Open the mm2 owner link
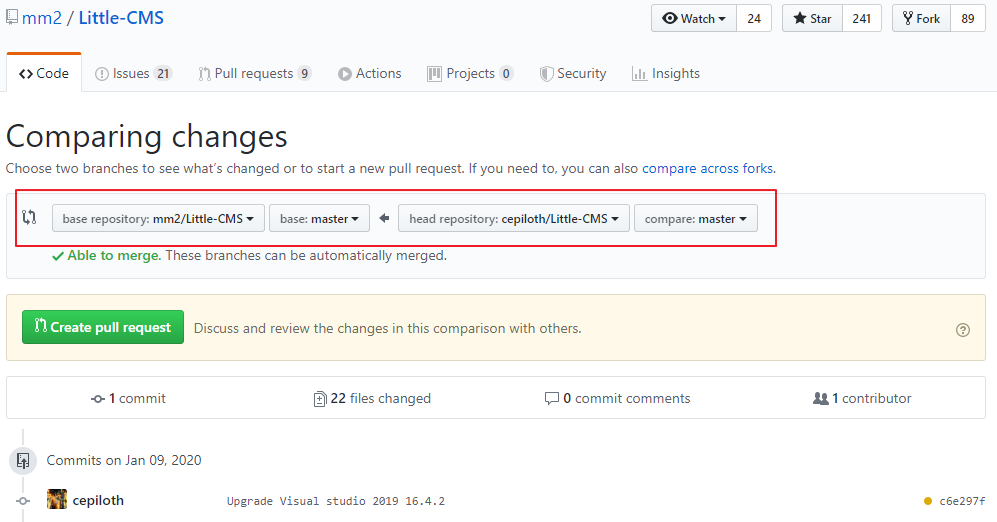 [42, 18]
